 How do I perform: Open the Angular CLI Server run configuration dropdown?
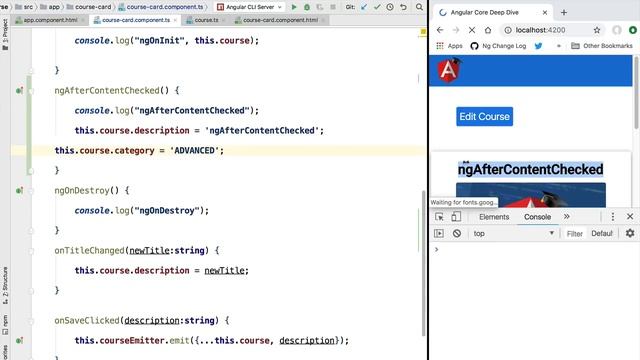(x=250, y=7)
